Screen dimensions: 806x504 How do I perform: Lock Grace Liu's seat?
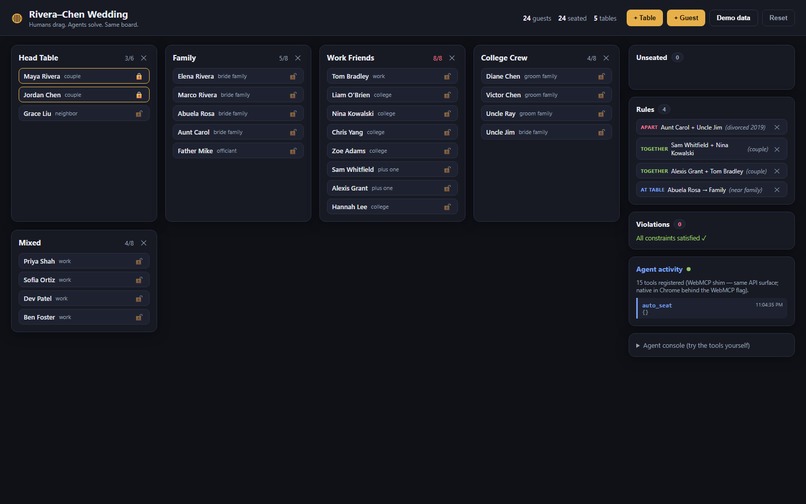click(x=139, y=114)
